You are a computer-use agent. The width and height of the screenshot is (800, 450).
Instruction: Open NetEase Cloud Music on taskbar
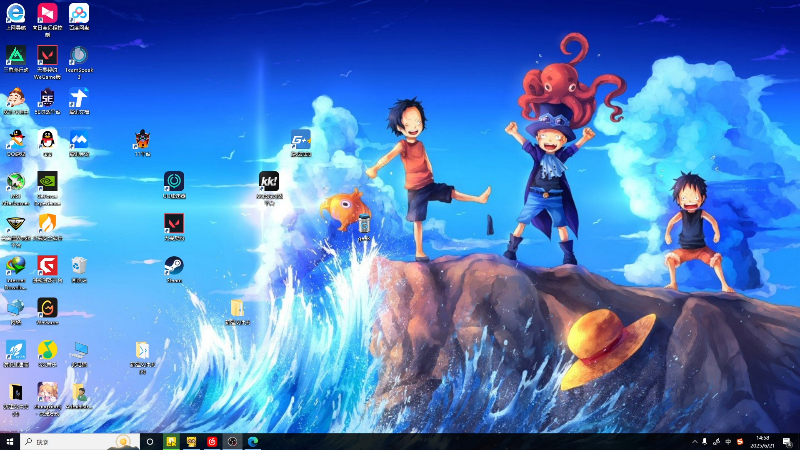point(212,441)
